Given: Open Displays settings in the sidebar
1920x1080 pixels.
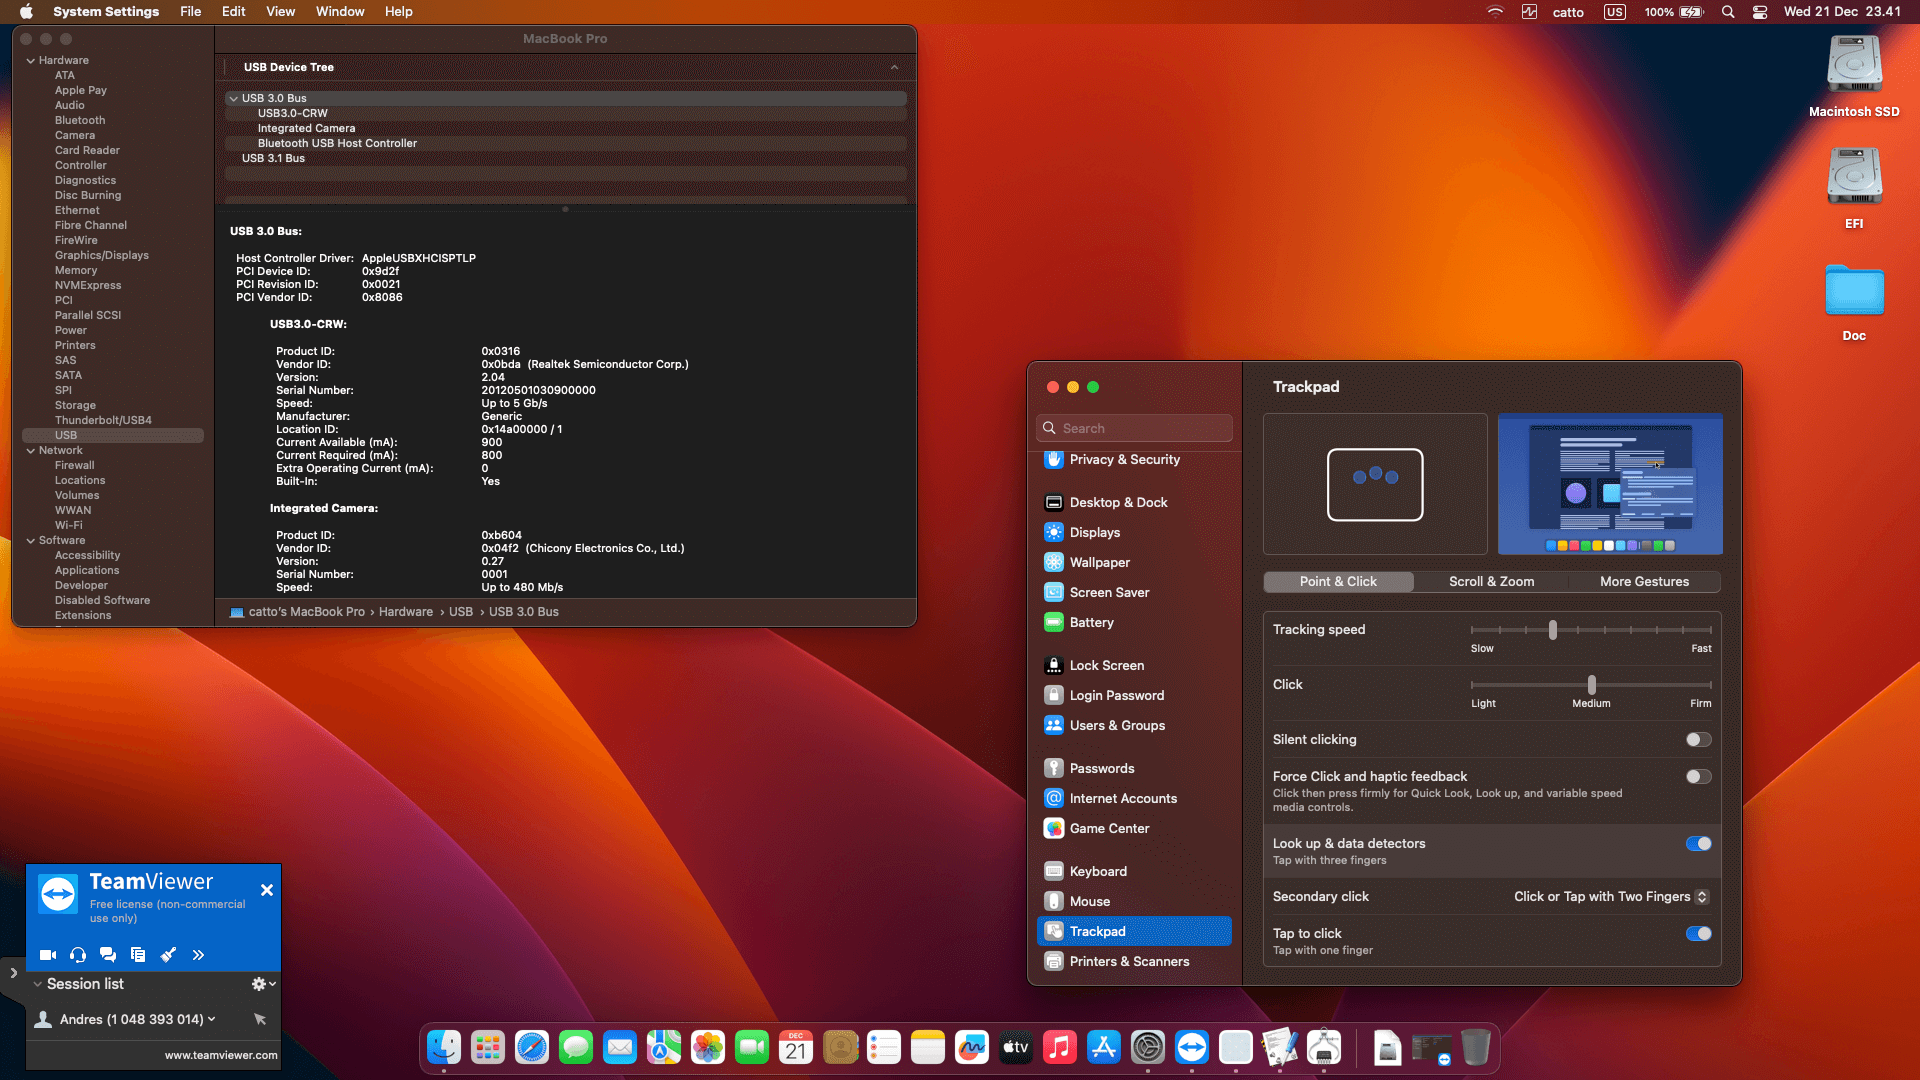Looking at the screenshot, I should (1095, 532).
